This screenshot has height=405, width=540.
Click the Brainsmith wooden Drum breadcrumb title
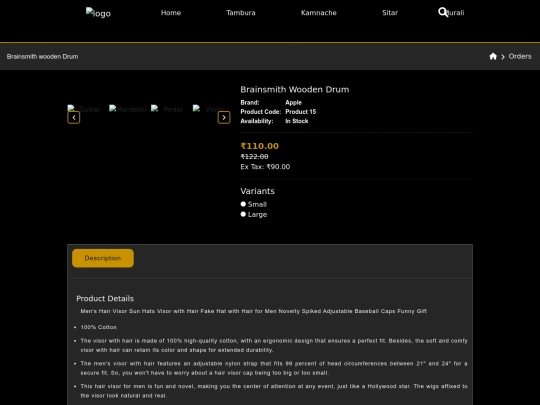pyautogui.click(x=42, y=56)
